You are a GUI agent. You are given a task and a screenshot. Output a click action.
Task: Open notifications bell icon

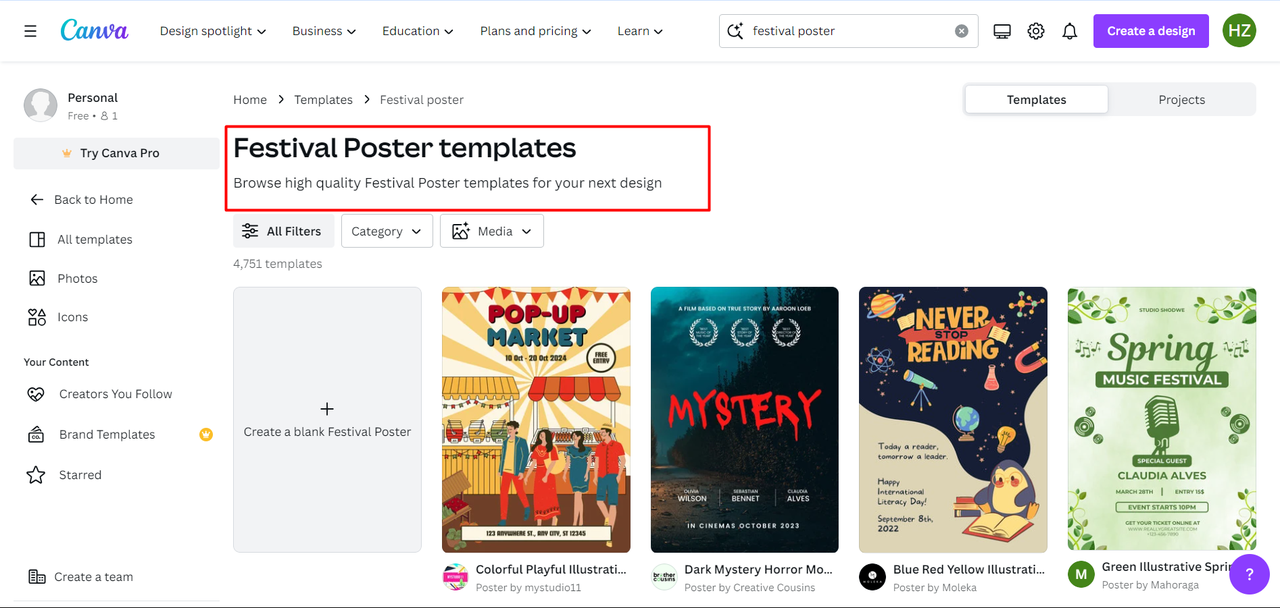point(1070,31)
